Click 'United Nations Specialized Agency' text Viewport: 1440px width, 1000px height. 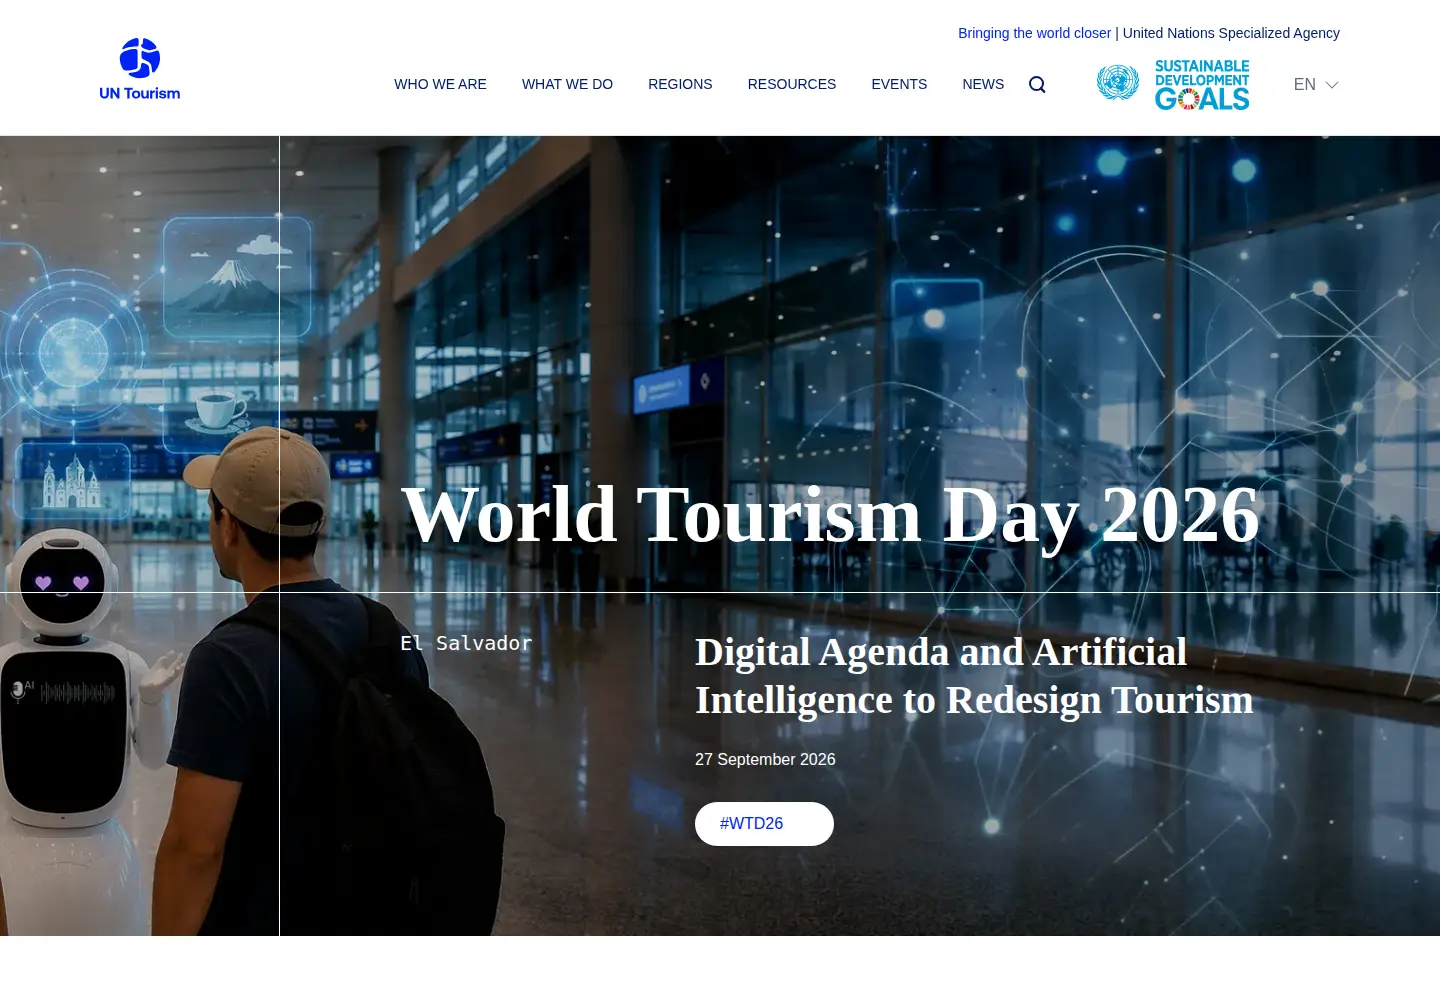point(1231,33)
